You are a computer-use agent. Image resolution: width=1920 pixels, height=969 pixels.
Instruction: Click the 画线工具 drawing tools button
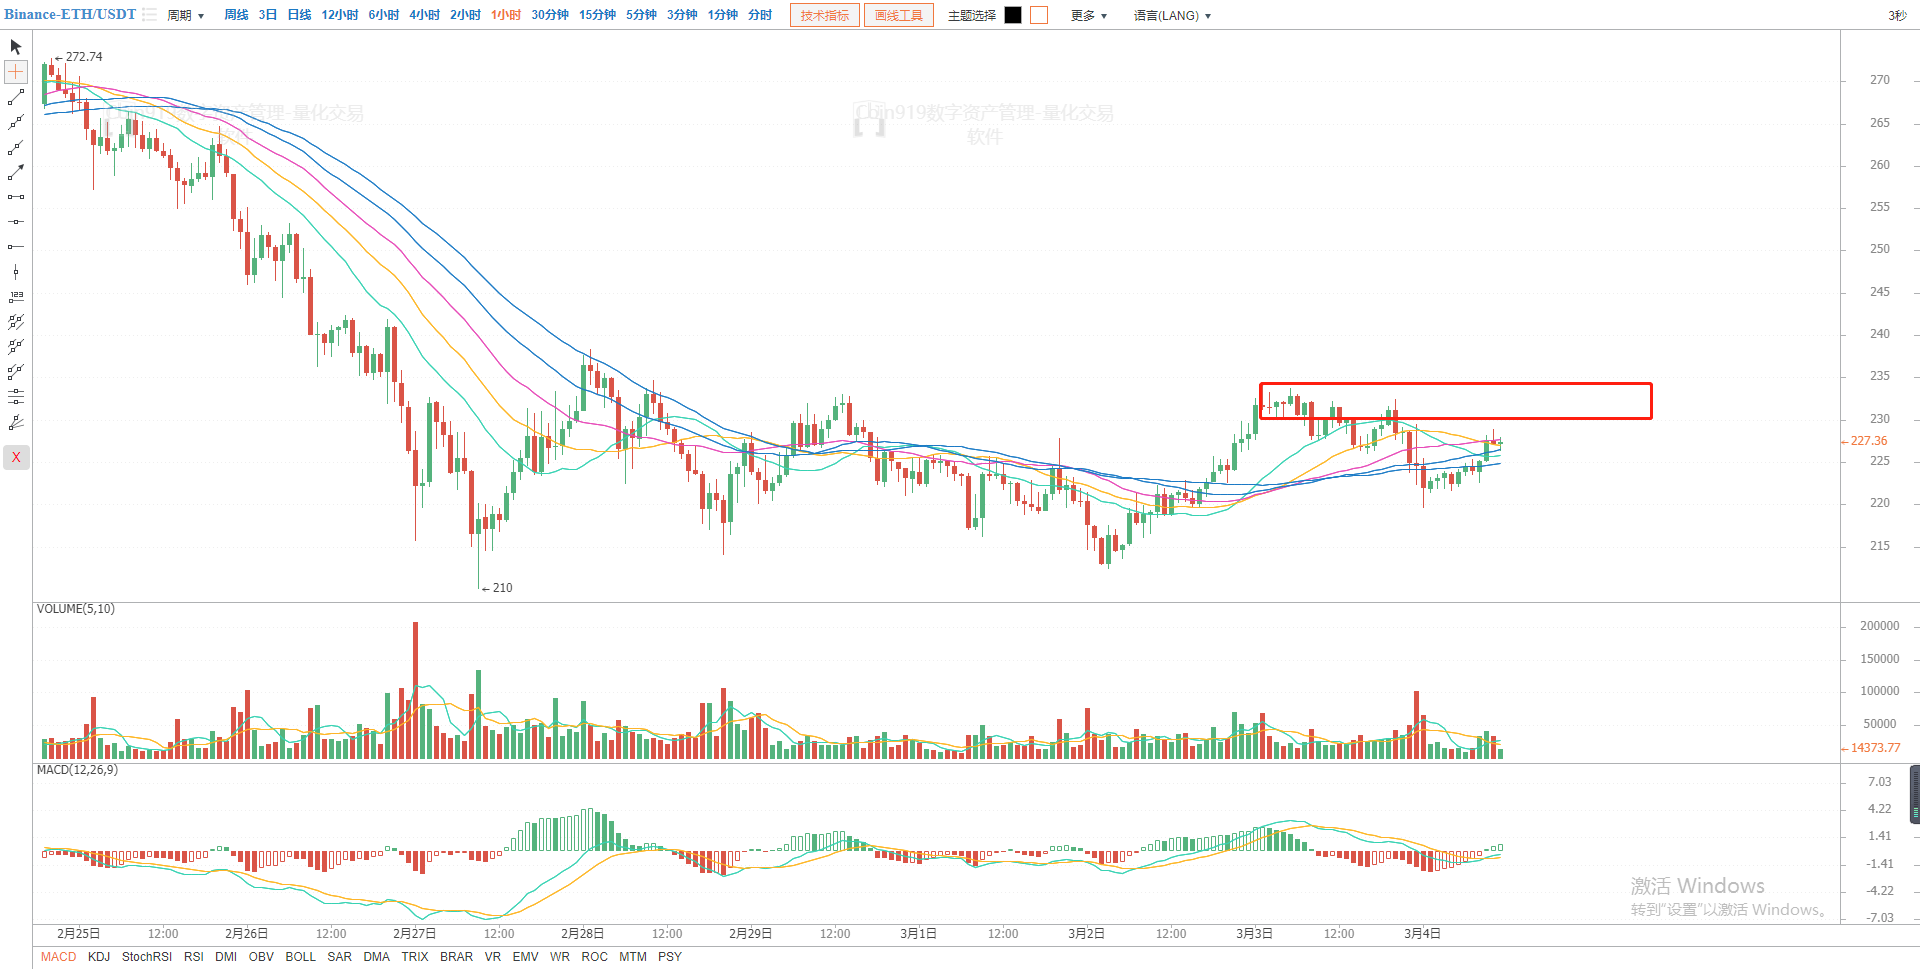[x=899, y=15]
